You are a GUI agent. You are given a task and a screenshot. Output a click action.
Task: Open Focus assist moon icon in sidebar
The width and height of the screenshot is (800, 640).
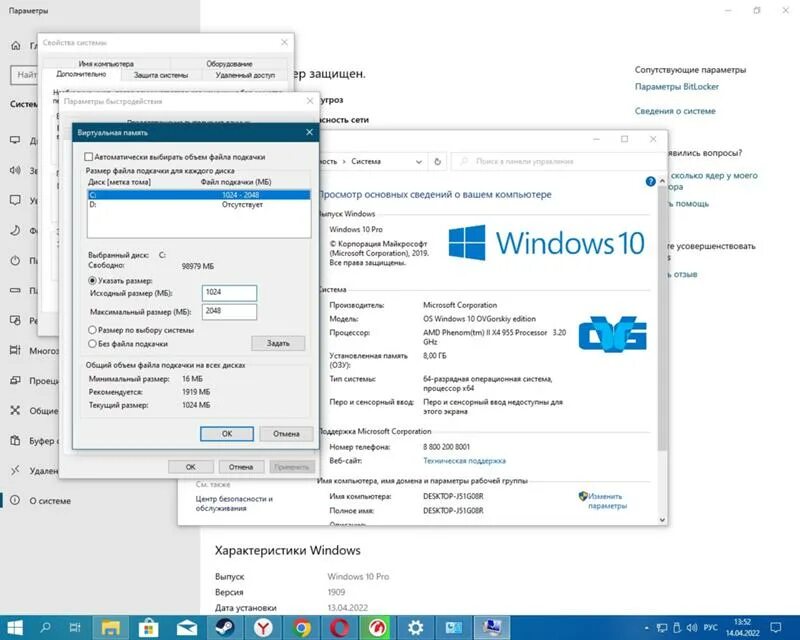pyautogui.click(x=15, y=230)
